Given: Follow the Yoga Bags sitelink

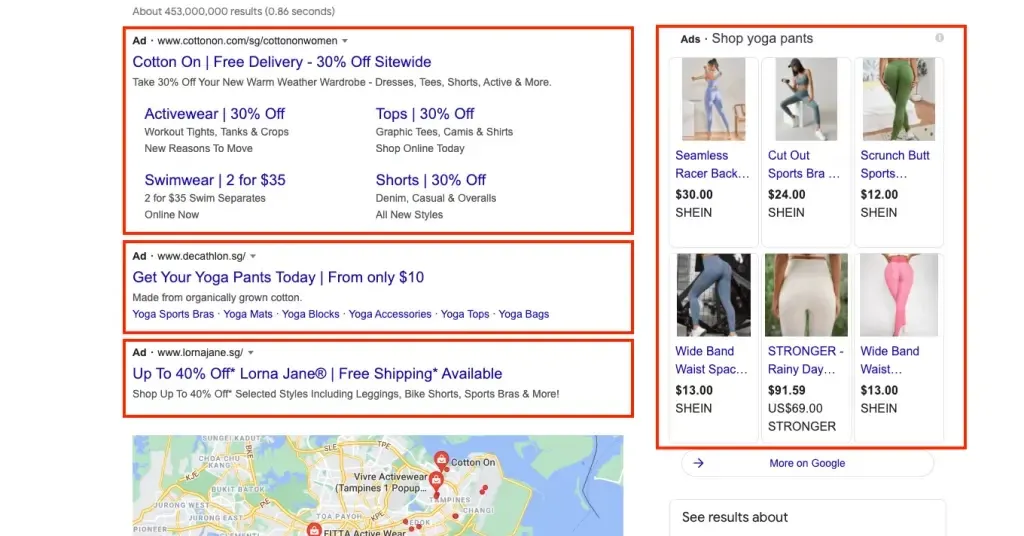Looking at the screenshot, I should (524, 314).
